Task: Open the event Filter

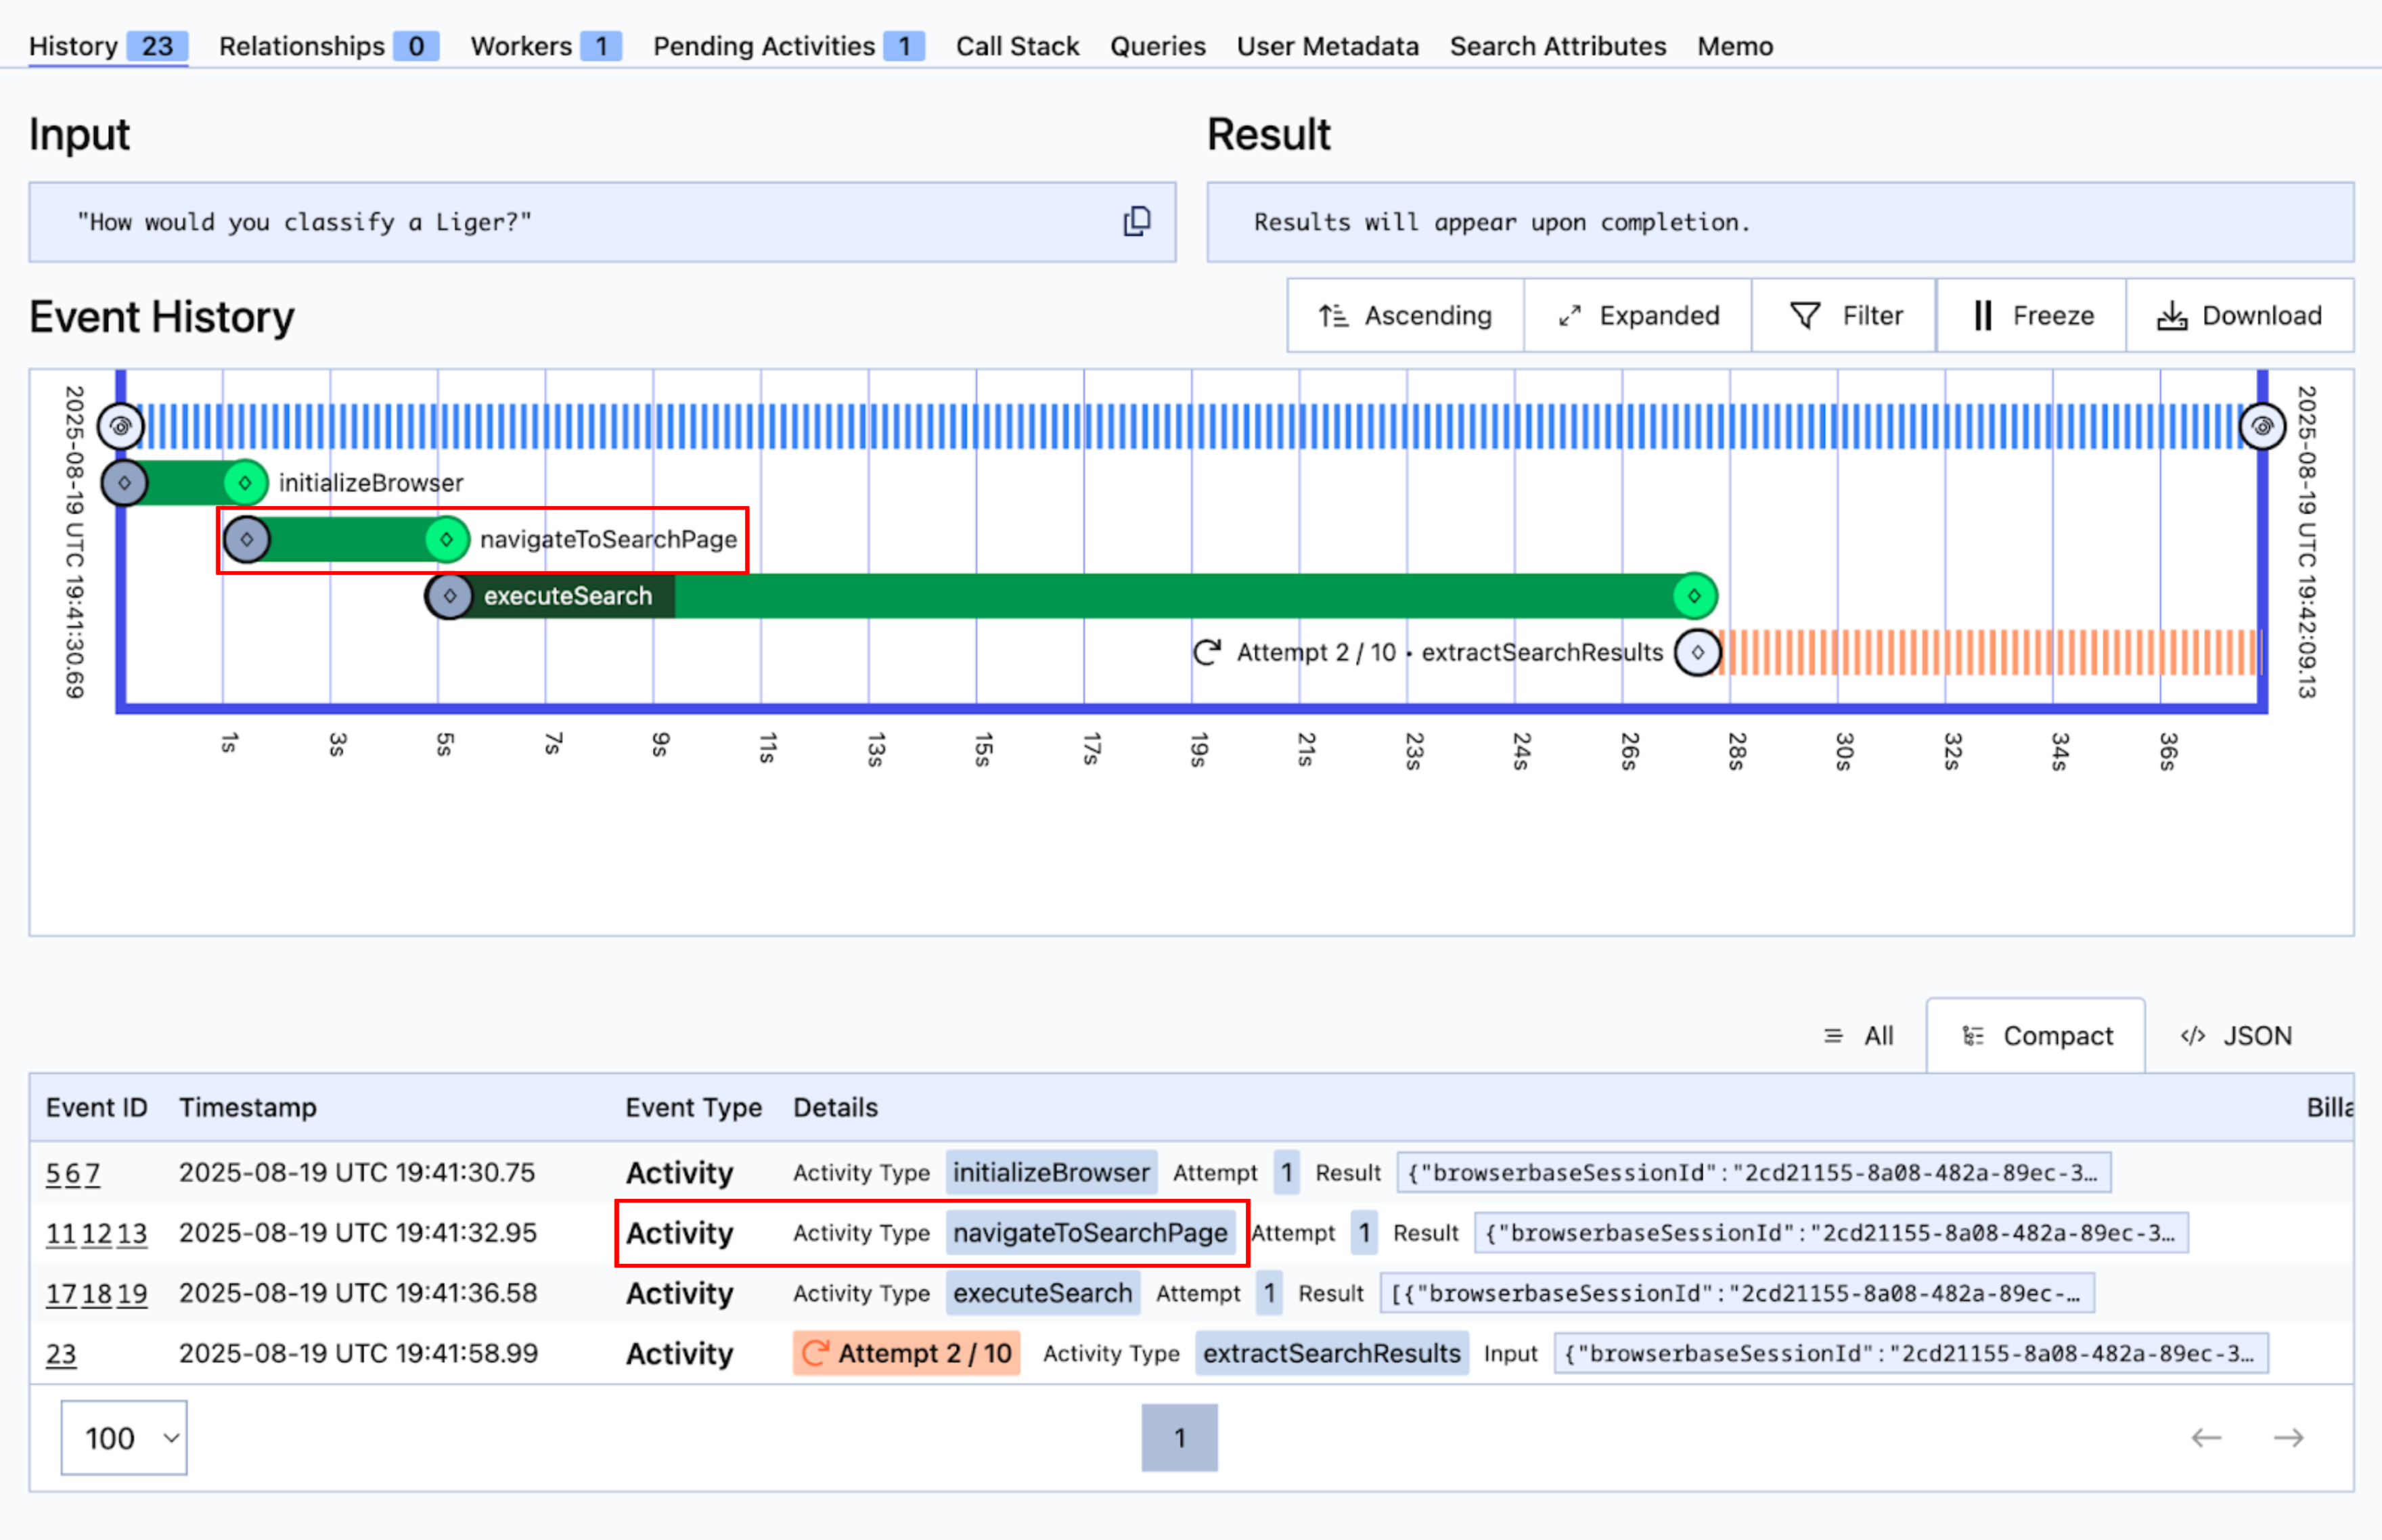Action: tap(1844, 316)
